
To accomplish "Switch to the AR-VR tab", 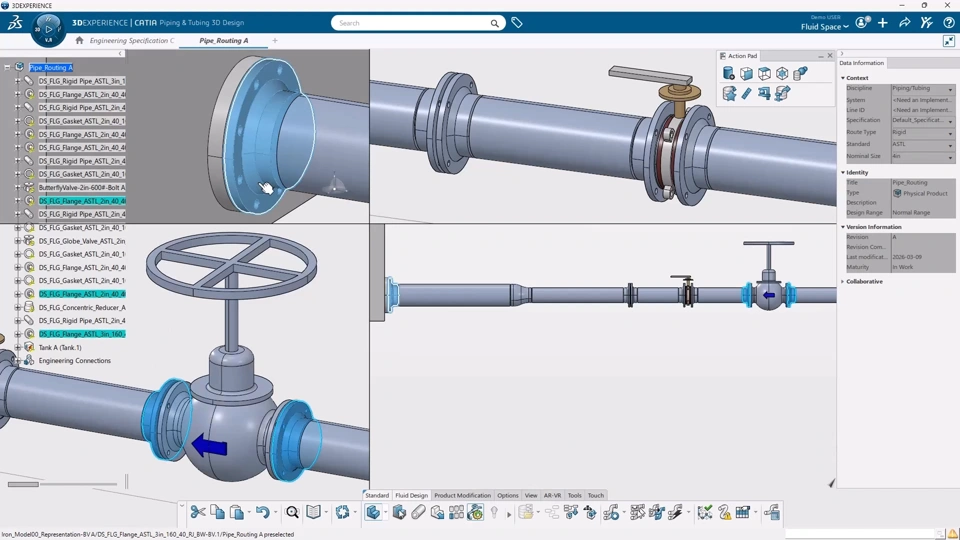I will point(552,495).
